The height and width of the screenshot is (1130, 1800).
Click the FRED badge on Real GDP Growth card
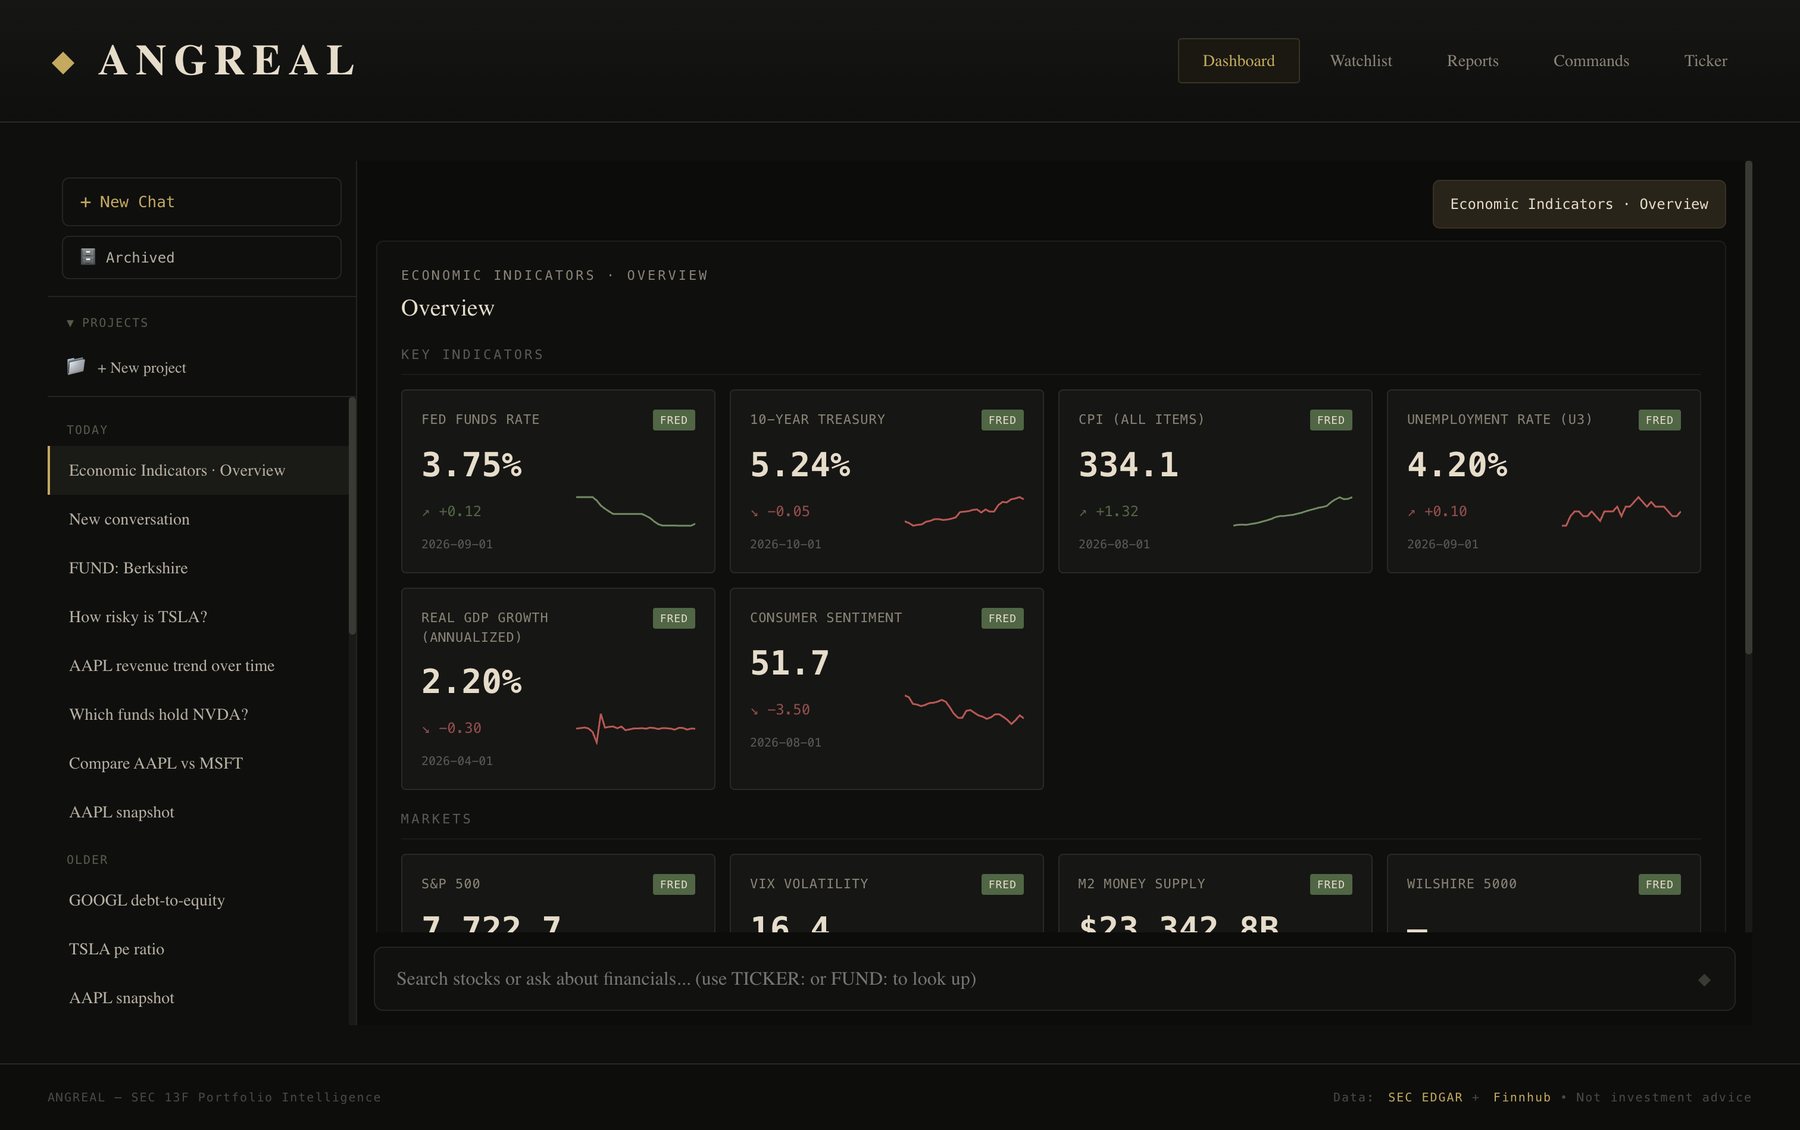(674, 618)
